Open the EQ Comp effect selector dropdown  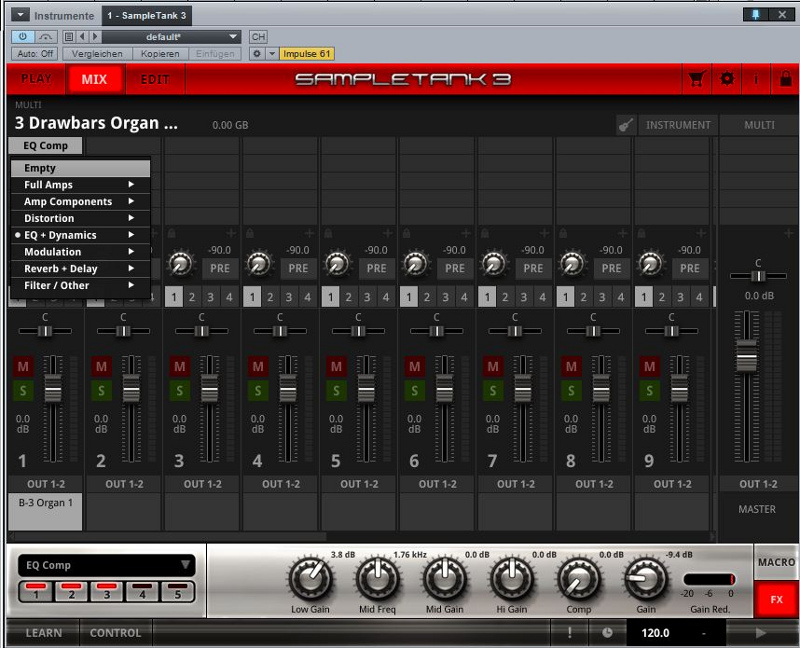click(107, 565)
